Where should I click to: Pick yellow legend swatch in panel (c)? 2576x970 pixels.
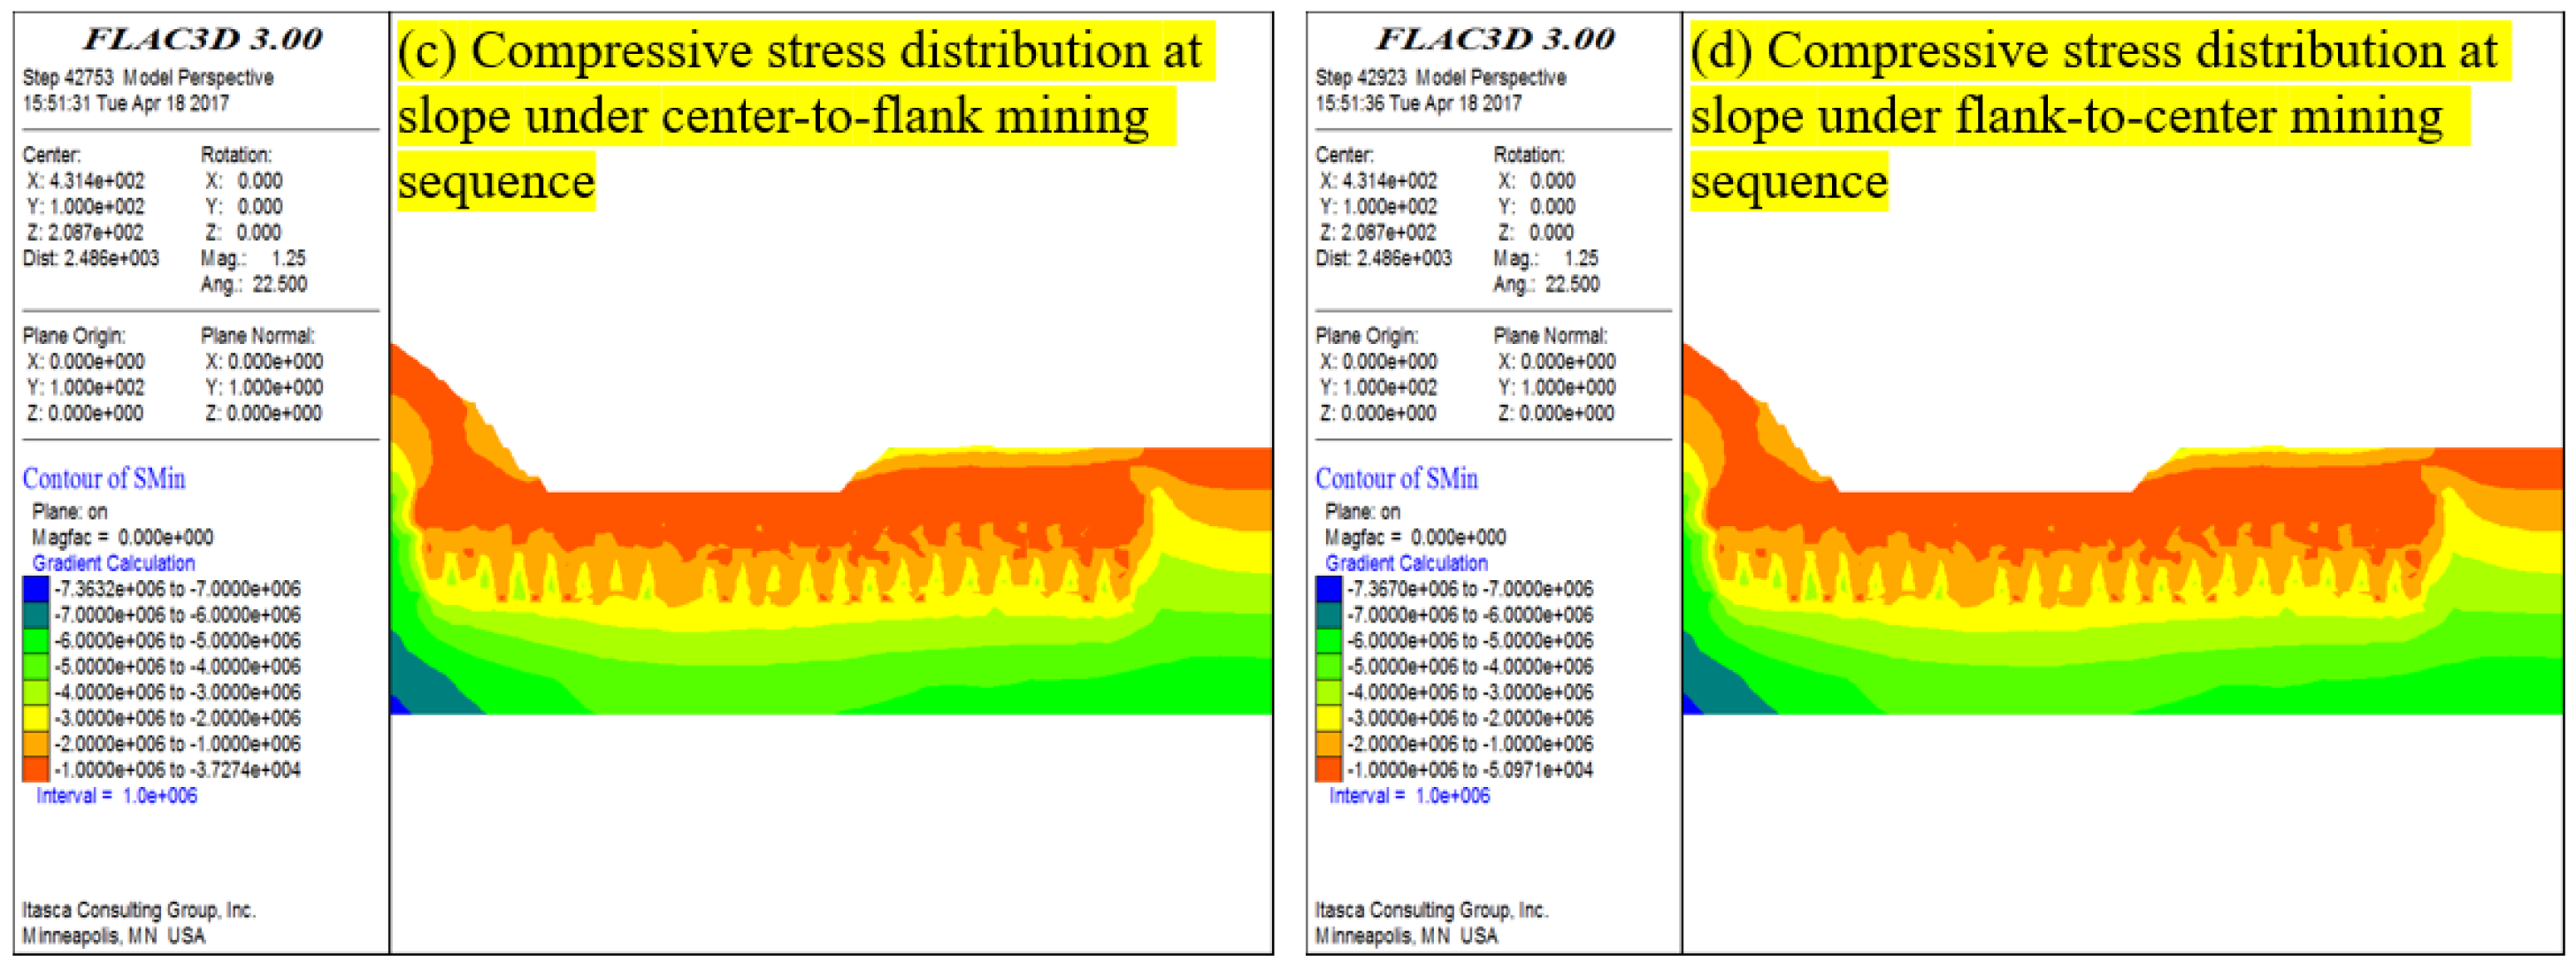pos(35,718)
